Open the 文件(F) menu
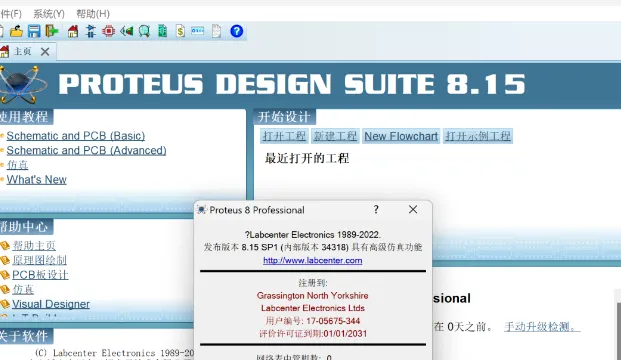The width and height of the screenshot is (621, 360). (11, 14)
